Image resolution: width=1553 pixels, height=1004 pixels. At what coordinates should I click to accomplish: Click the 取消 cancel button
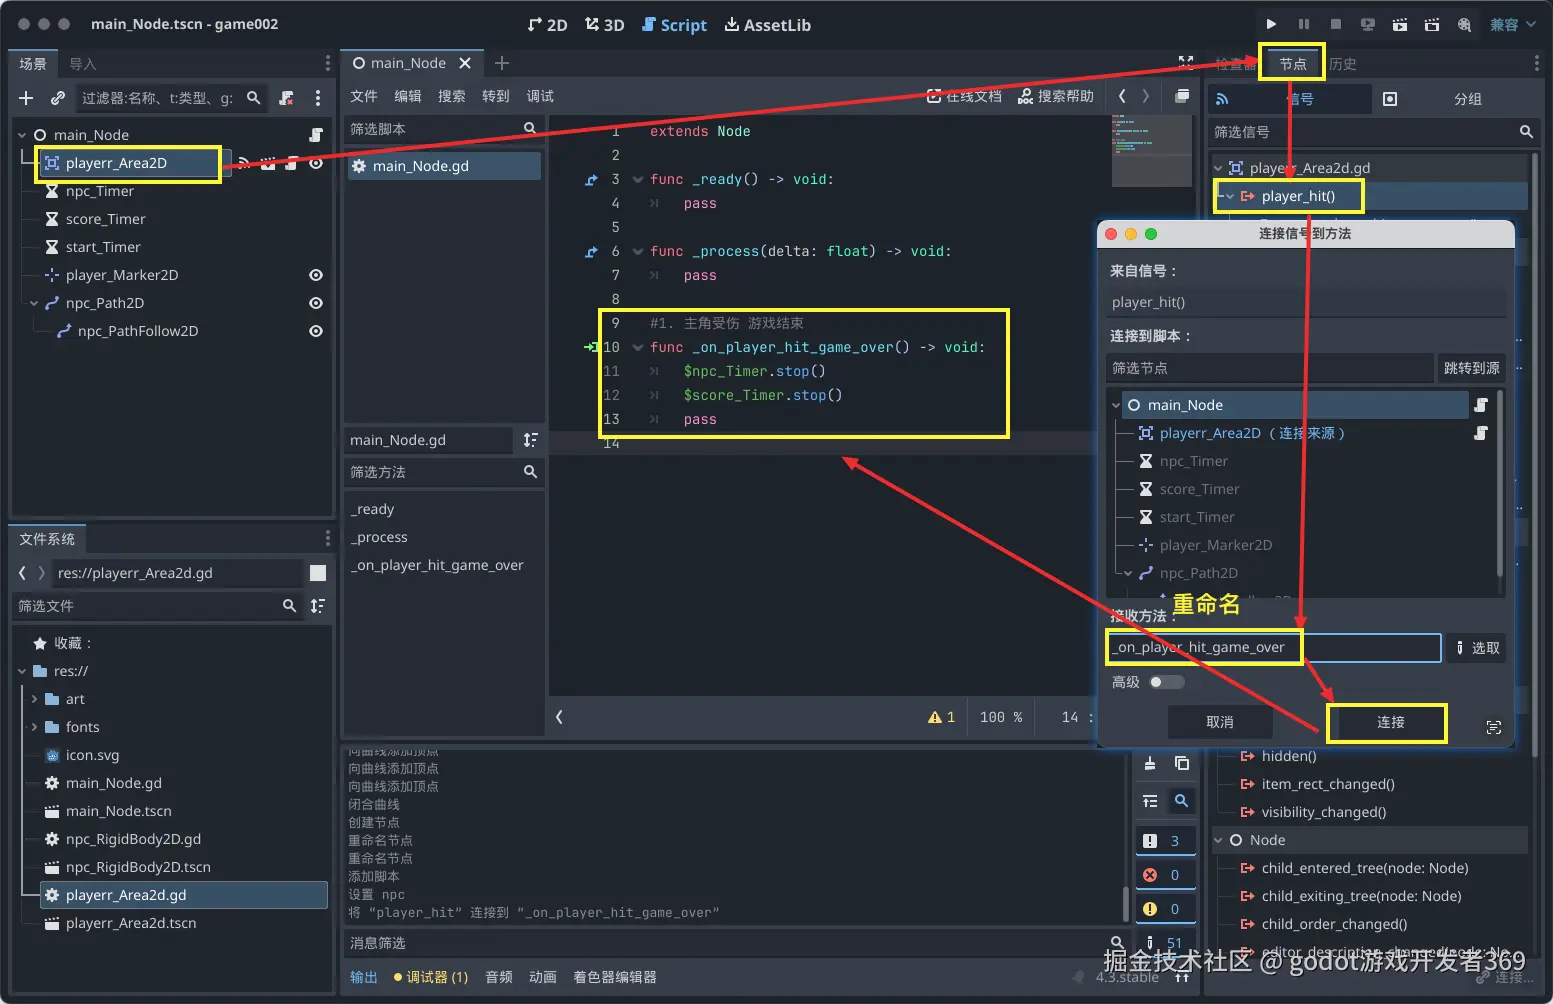pyautogui.click(x=1219, y=722)
